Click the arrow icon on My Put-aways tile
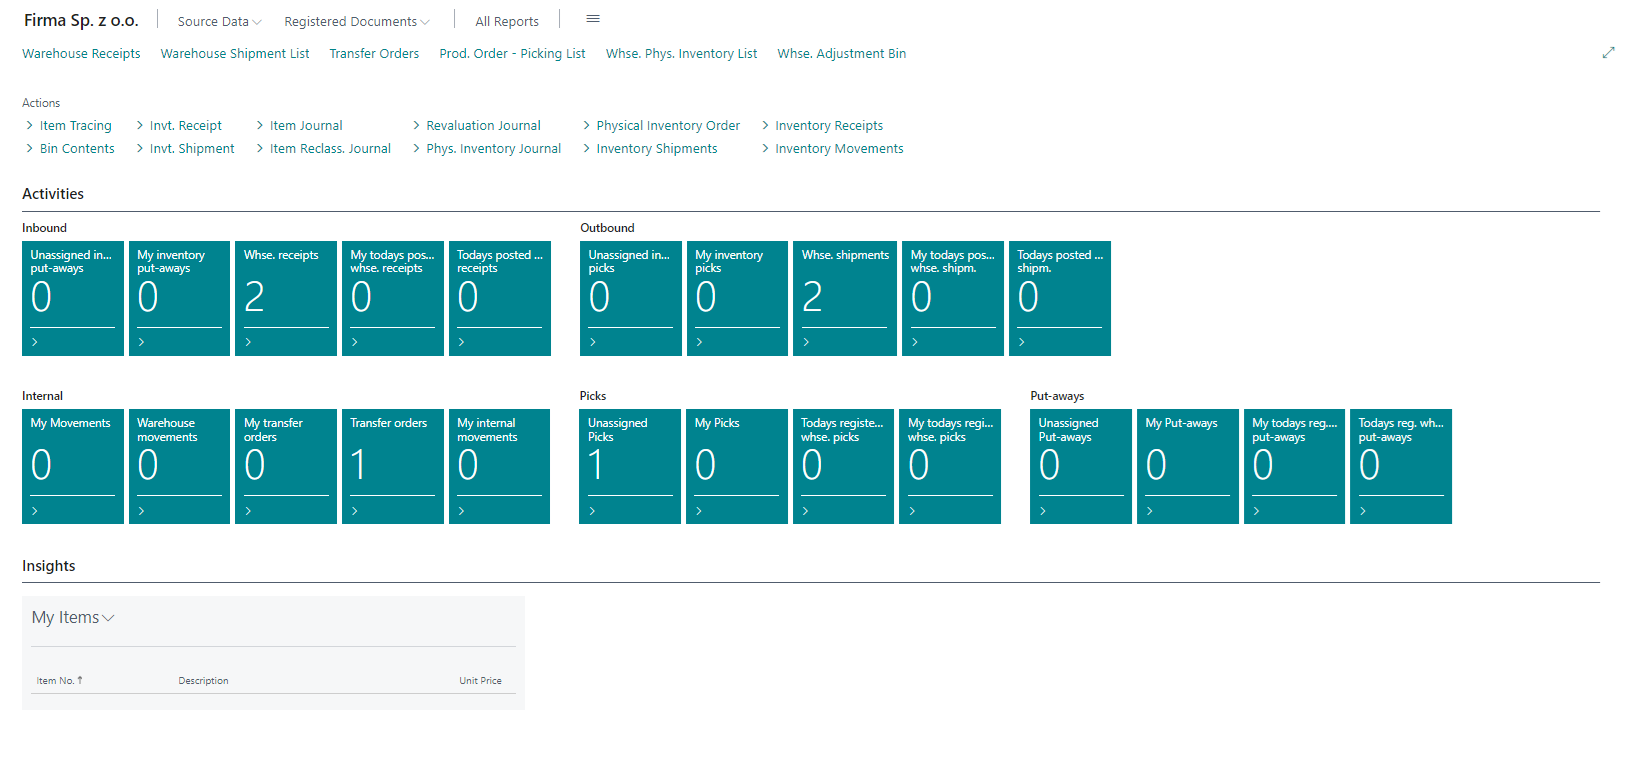The width and height of the screenshot is (1632, 780). tap(1150, 511)
